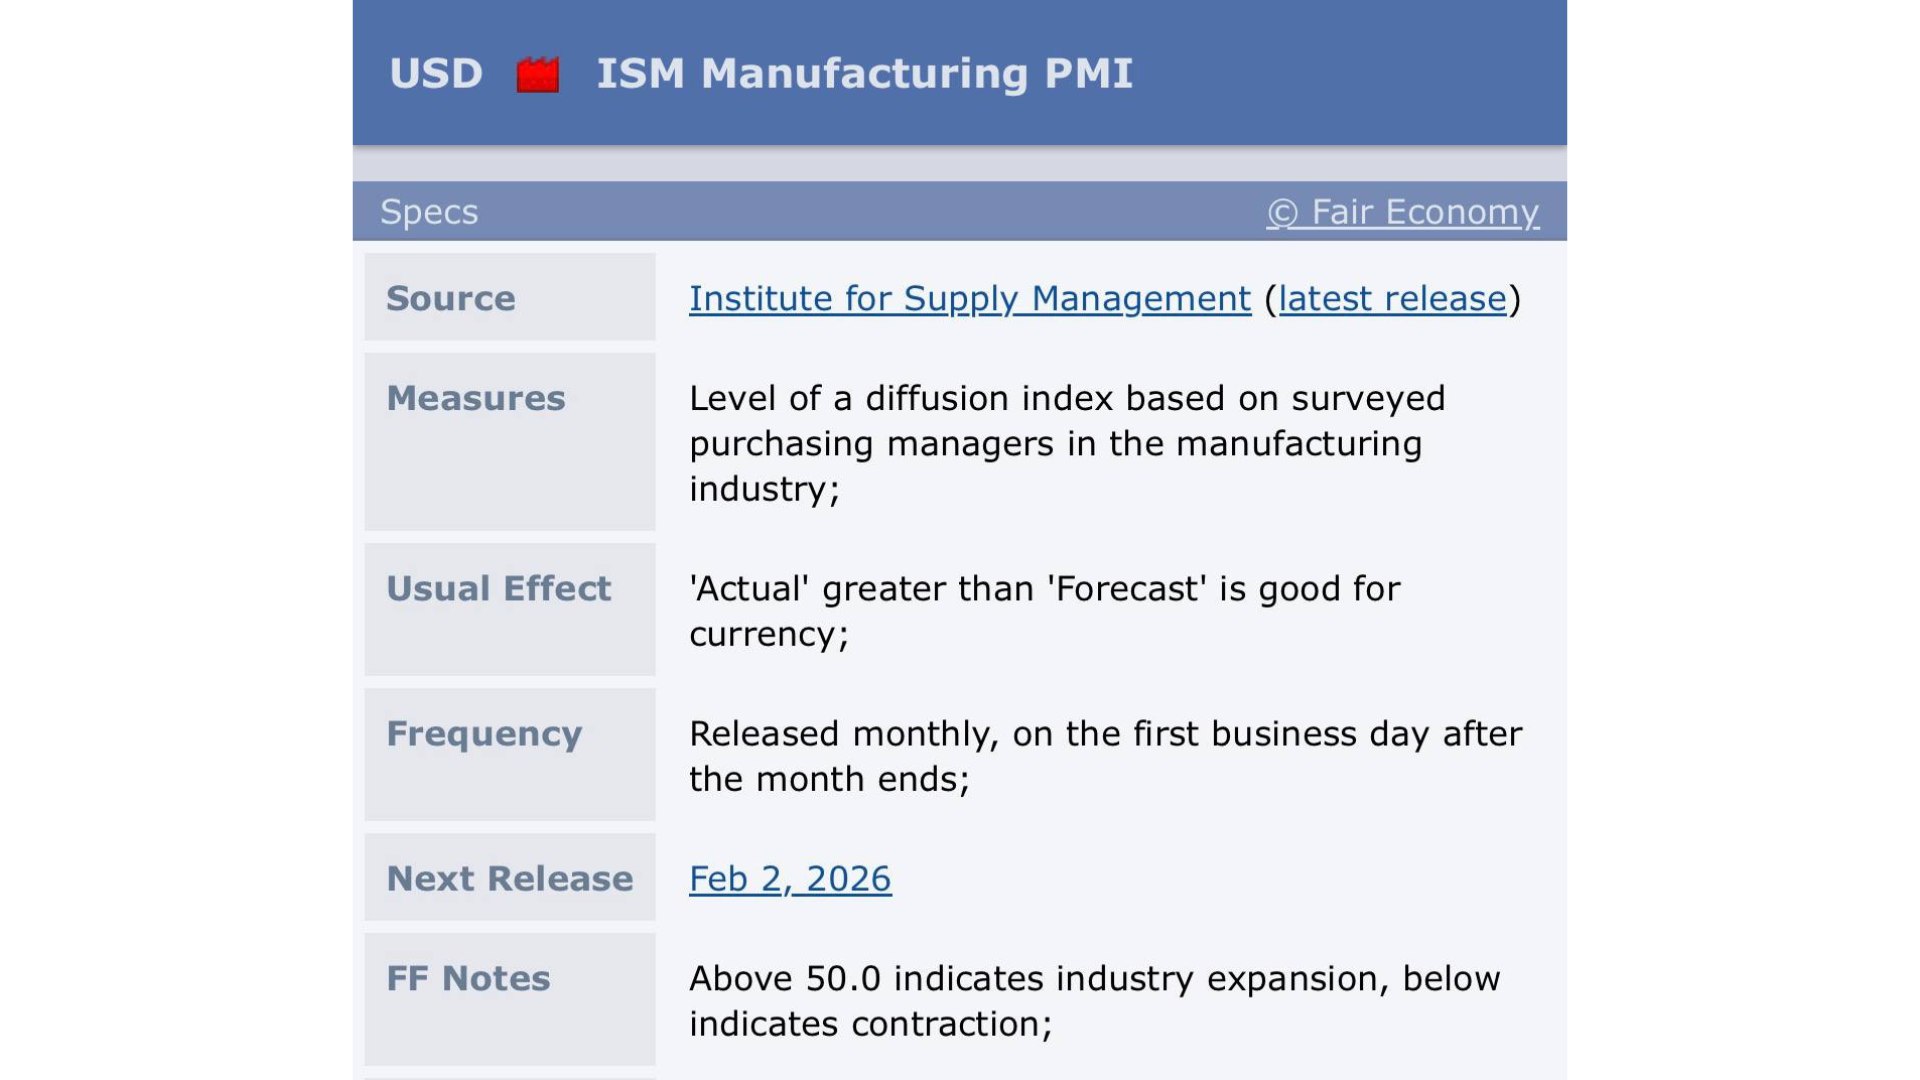This screenshot has height=1080, width=1920.
Task: Click the Specs section header
Action: (429, 212)
